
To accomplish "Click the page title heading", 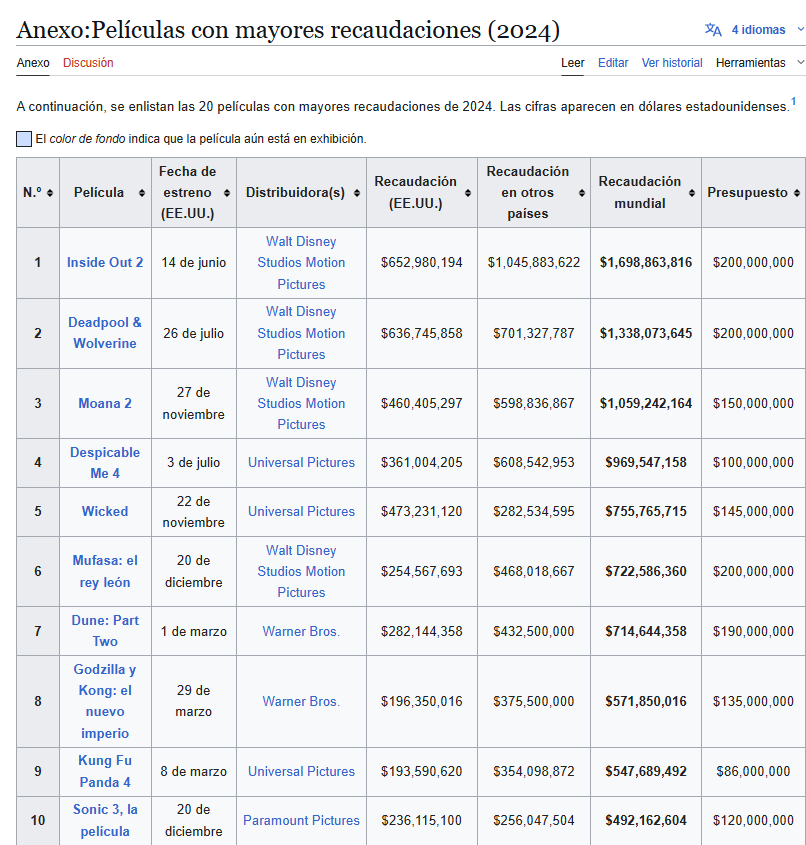I will point(288,30).
